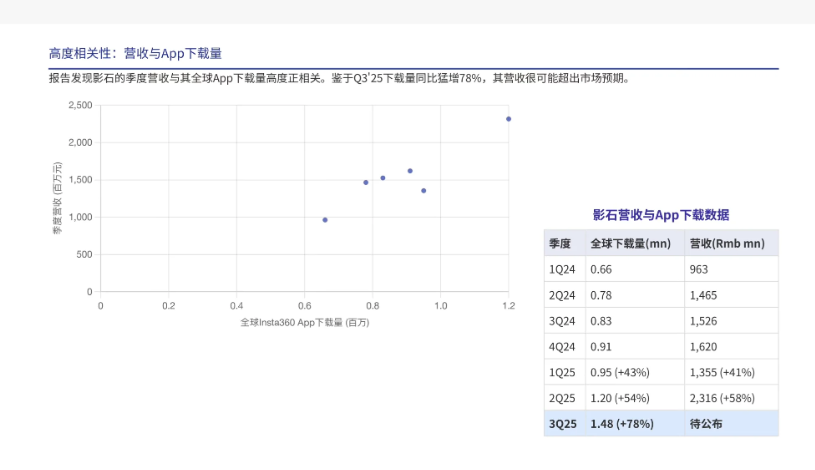Click the 2,500 y-axis tick label

(80, 105)
